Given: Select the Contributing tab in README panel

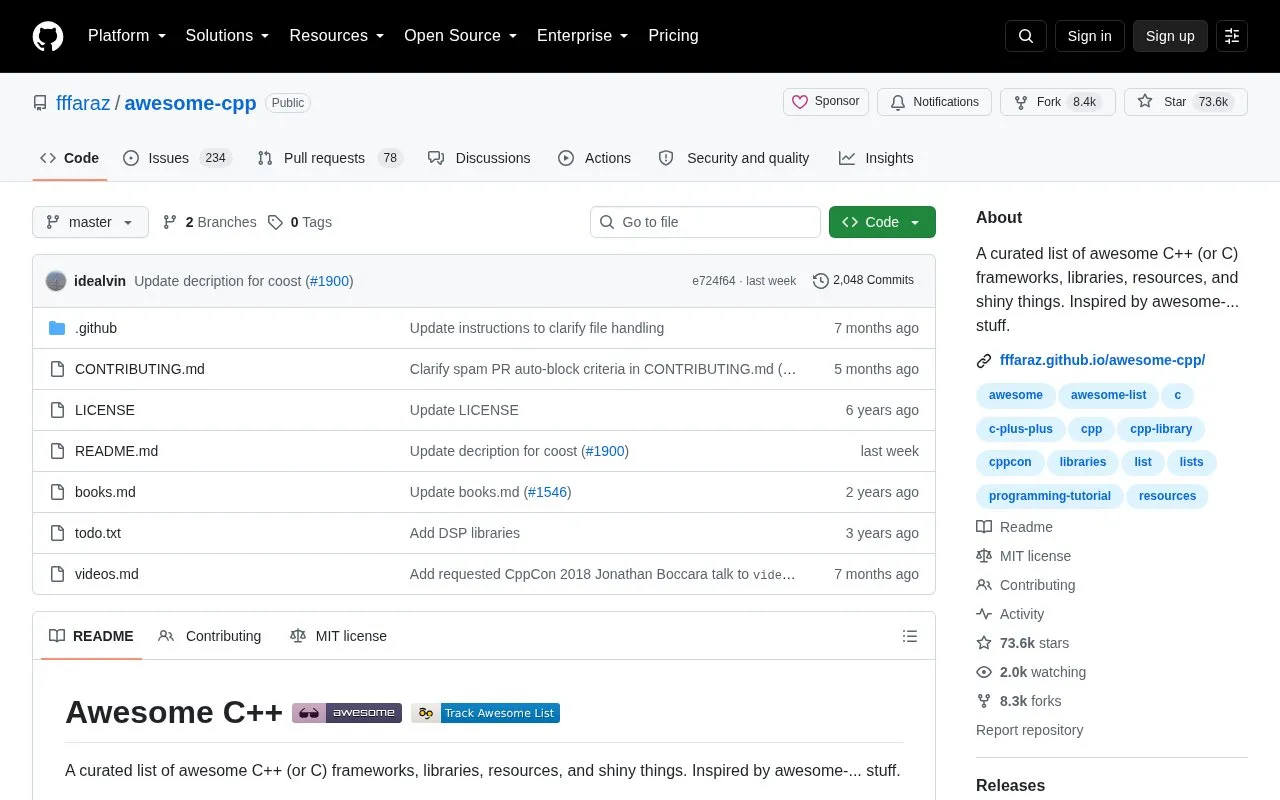Looking at the screenshot, I should tap(210, 636).
